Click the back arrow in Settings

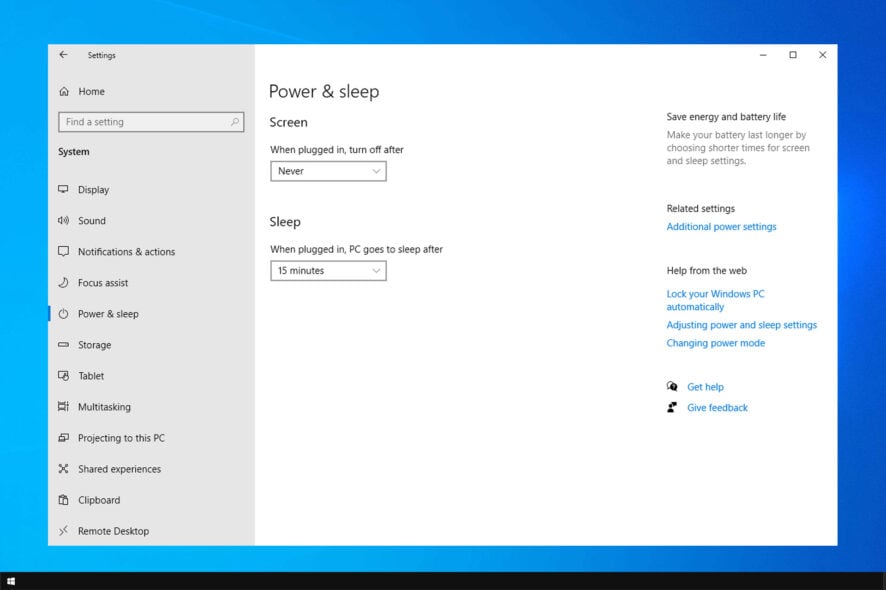63,55
